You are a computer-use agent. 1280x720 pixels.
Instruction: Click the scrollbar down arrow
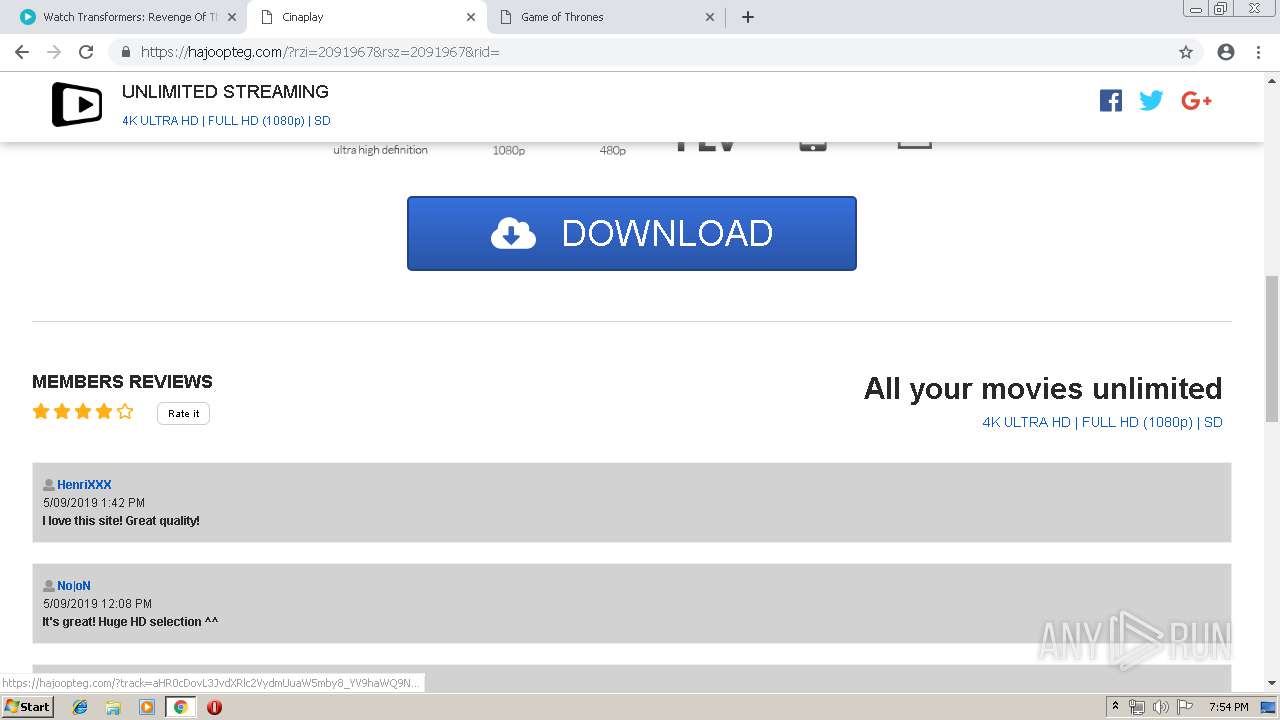[x=1272, y=683]
